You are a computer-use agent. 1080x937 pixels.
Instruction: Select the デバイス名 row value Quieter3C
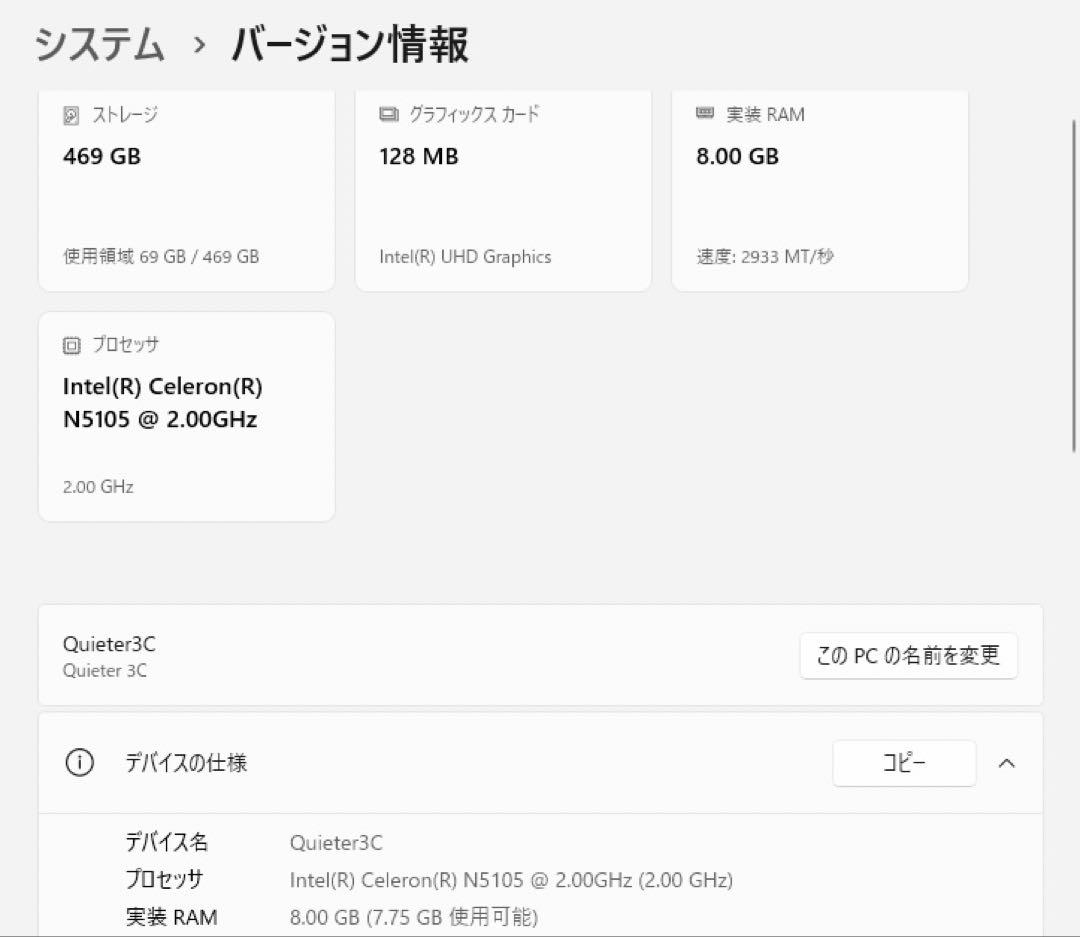coord(333,842)
